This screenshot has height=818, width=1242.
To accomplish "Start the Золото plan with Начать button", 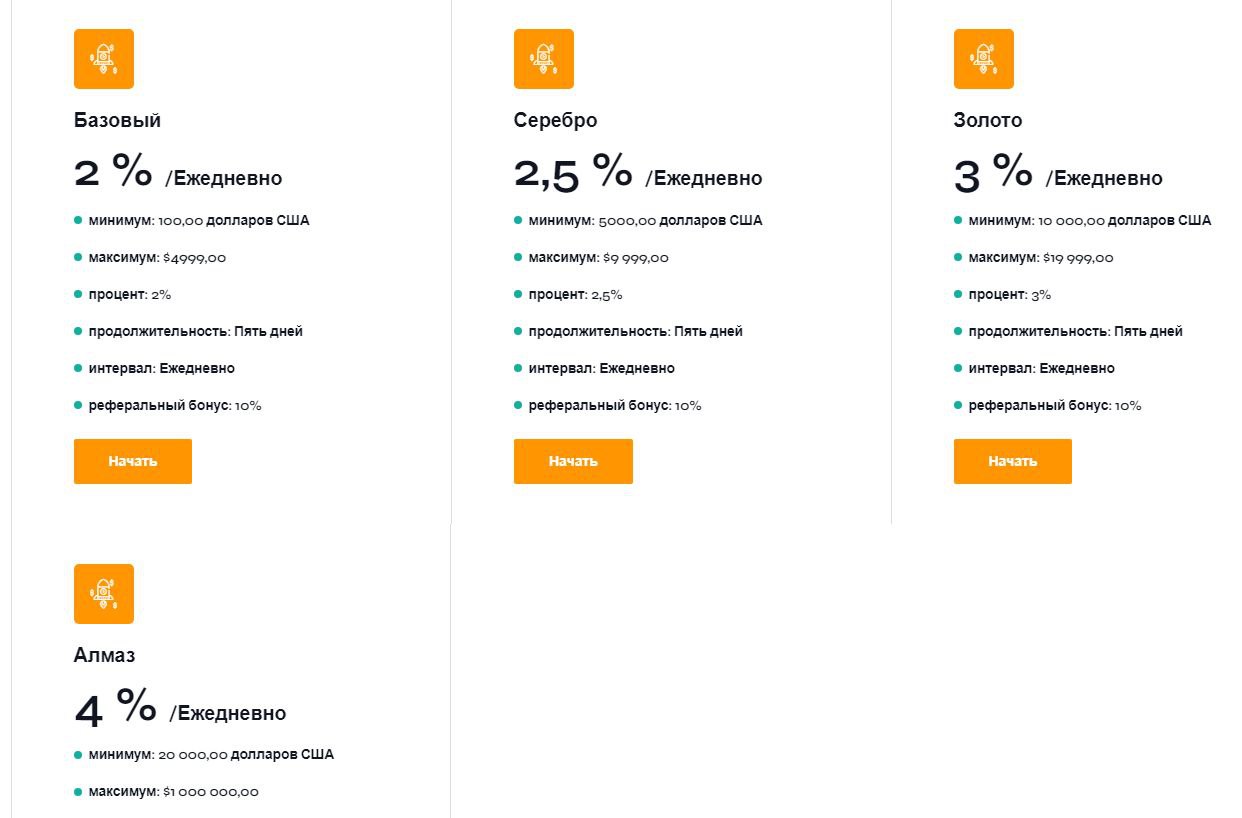I will tap(1013, 461).
